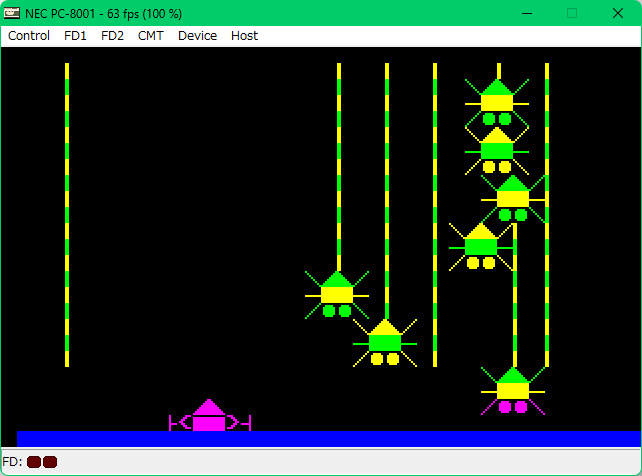Open the Device menu

pos(197,36)
